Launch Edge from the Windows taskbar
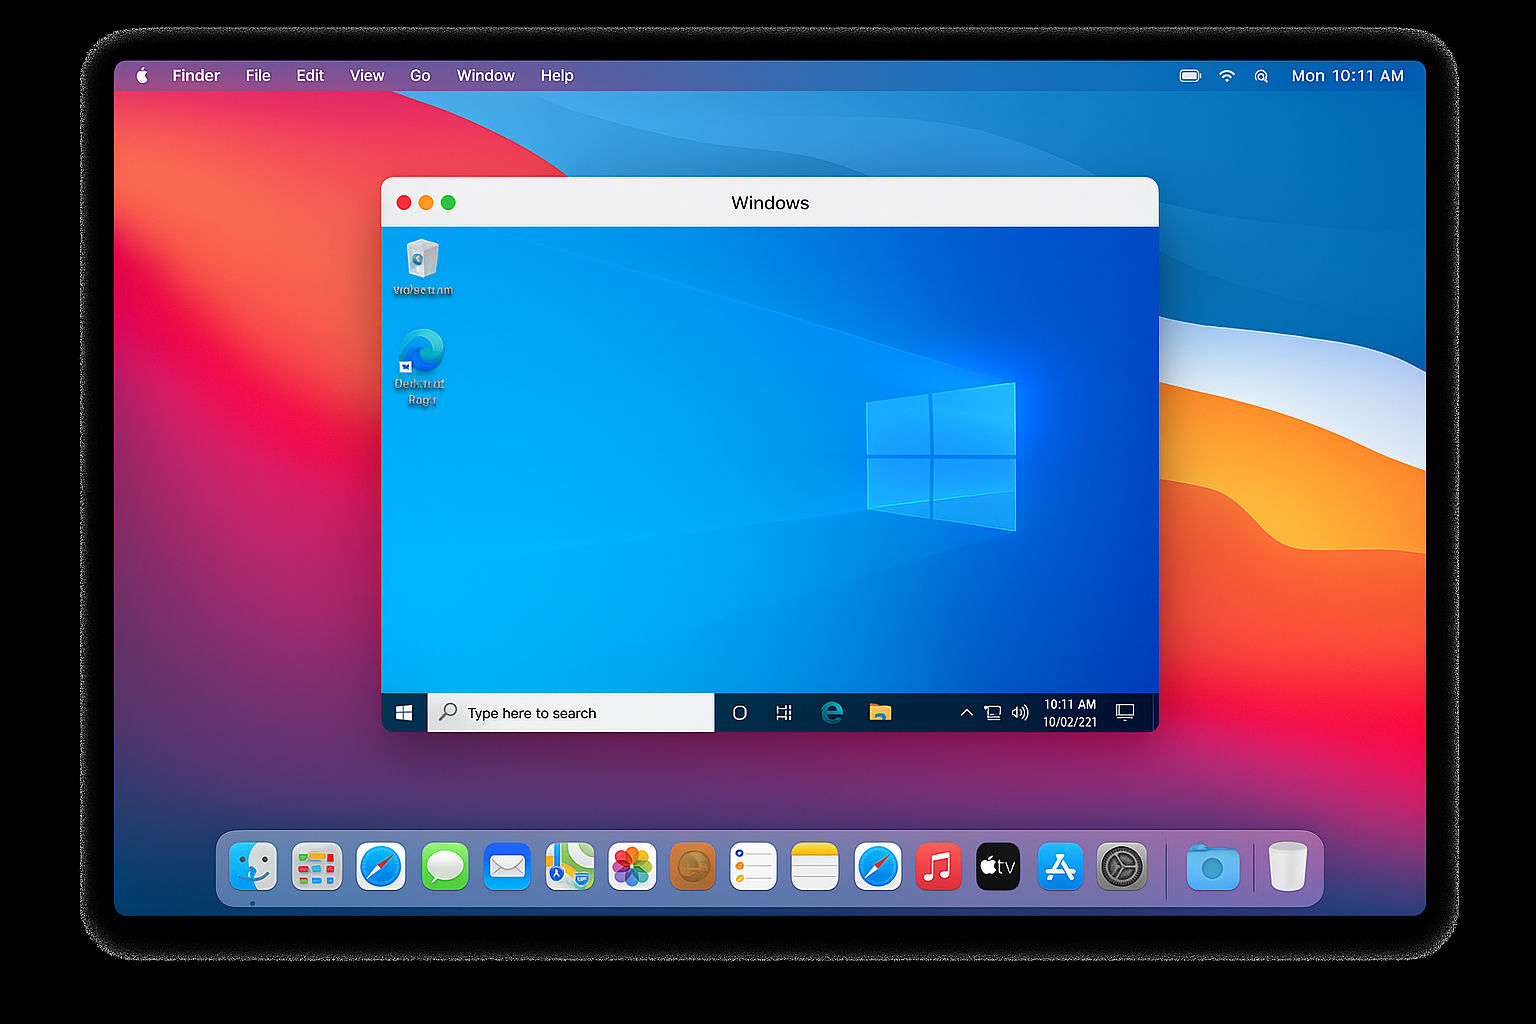The image size is (1536, 1024). coord(832,712)
